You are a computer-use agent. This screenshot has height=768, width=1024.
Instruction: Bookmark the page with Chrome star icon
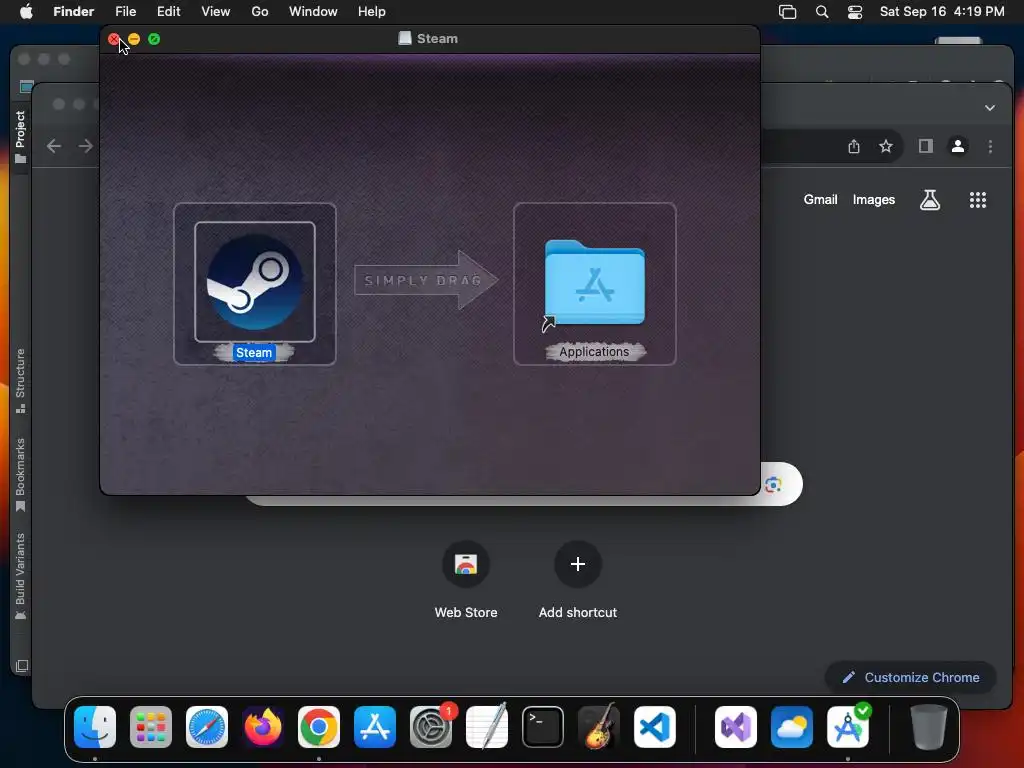886,146
